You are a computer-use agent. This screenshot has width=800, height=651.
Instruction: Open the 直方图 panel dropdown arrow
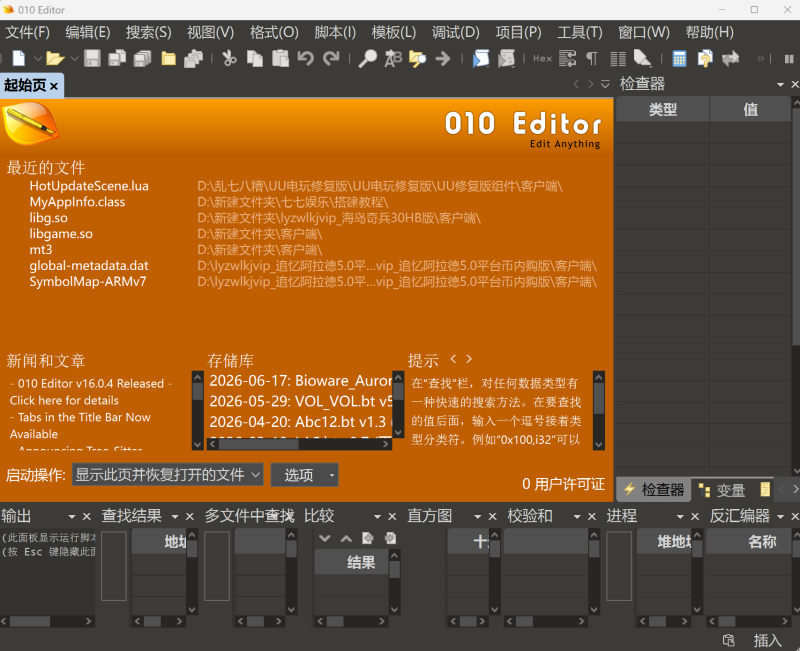point(478,517)
